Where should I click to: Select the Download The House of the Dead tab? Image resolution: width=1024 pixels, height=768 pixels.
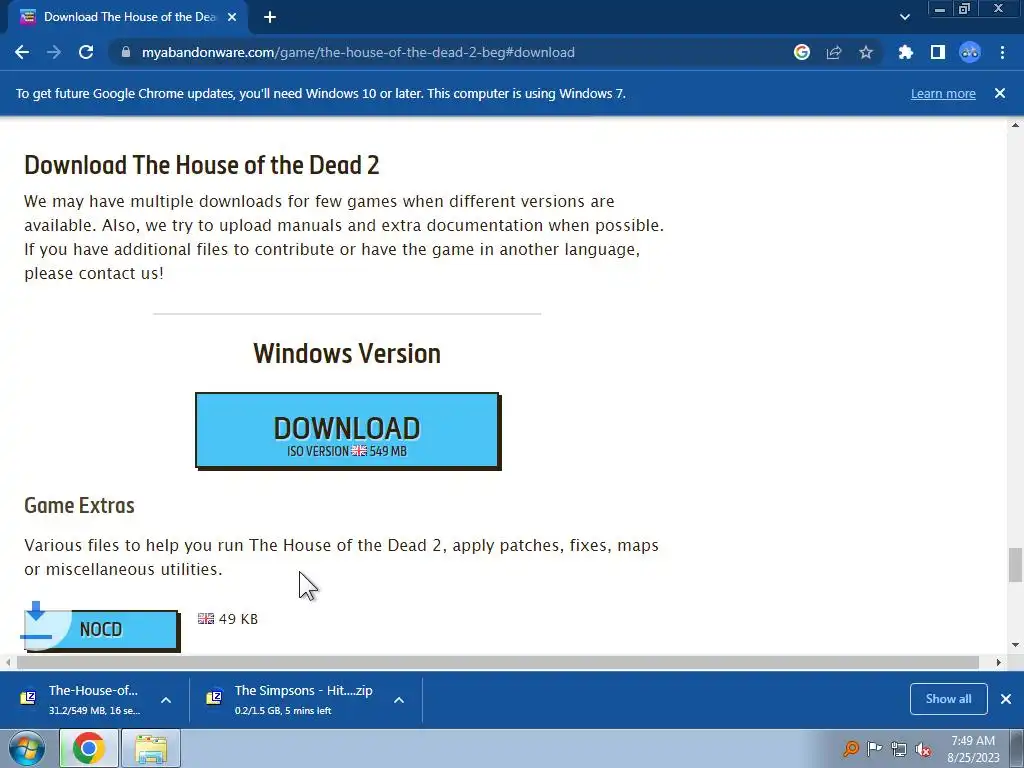coord(128,17)
